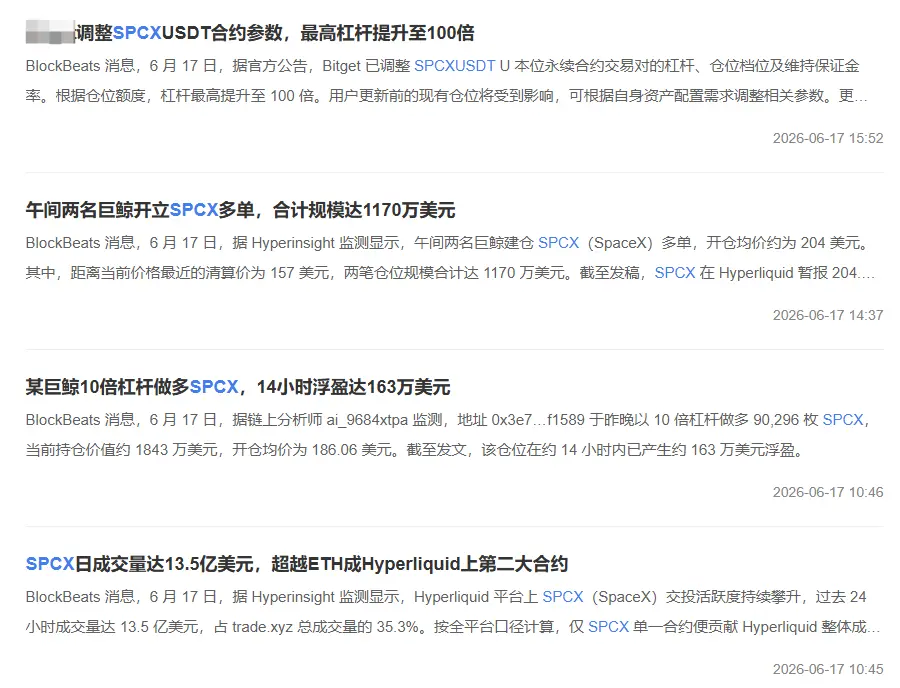Image resolution: width=900 pixels, height=688 pixels.
Task: Click timestamp 2026-06-17 15:52
Action: (828, 138)
